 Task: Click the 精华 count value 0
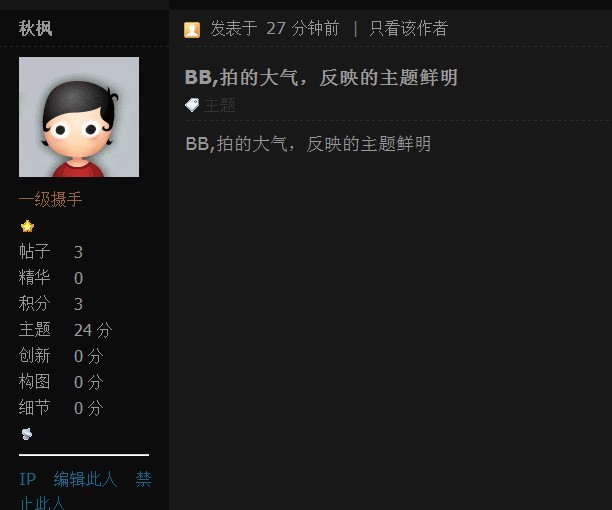(x=78, y=278)
